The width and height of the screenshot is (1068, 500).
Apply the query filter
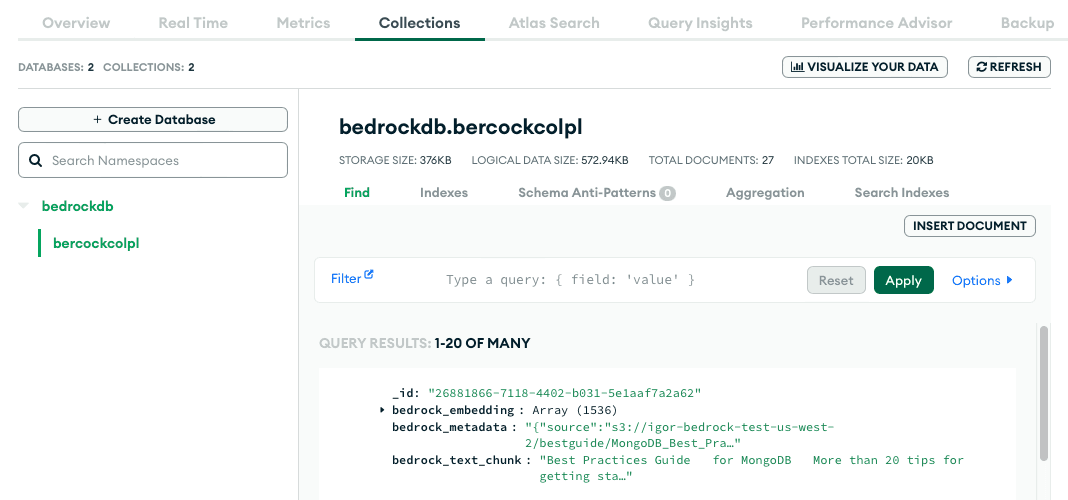coord(903,280)
